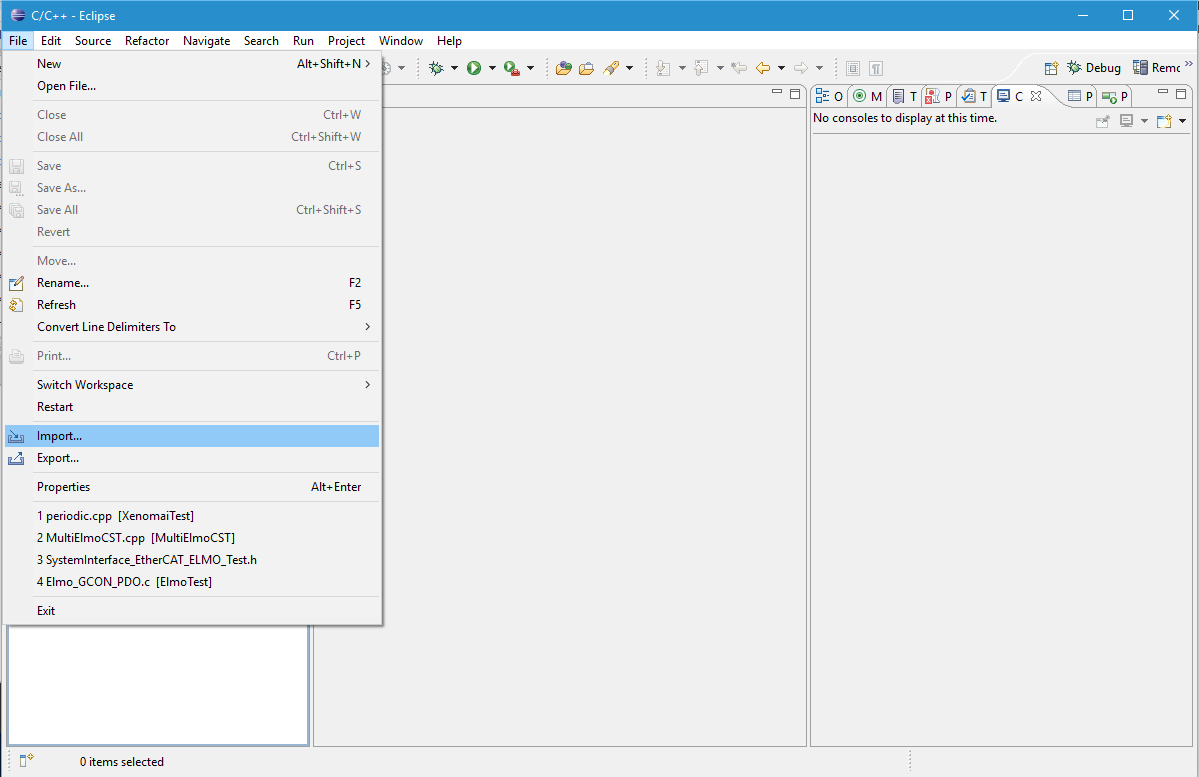Switch to the Remote perspective button

[x=1156, y=68]
